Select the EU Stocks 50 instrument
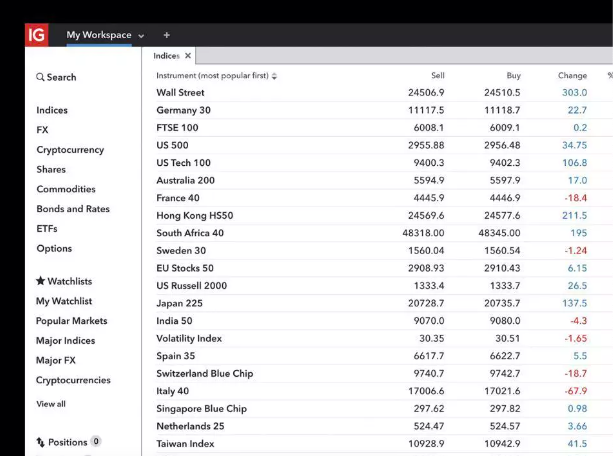 [x=185, y=268]
